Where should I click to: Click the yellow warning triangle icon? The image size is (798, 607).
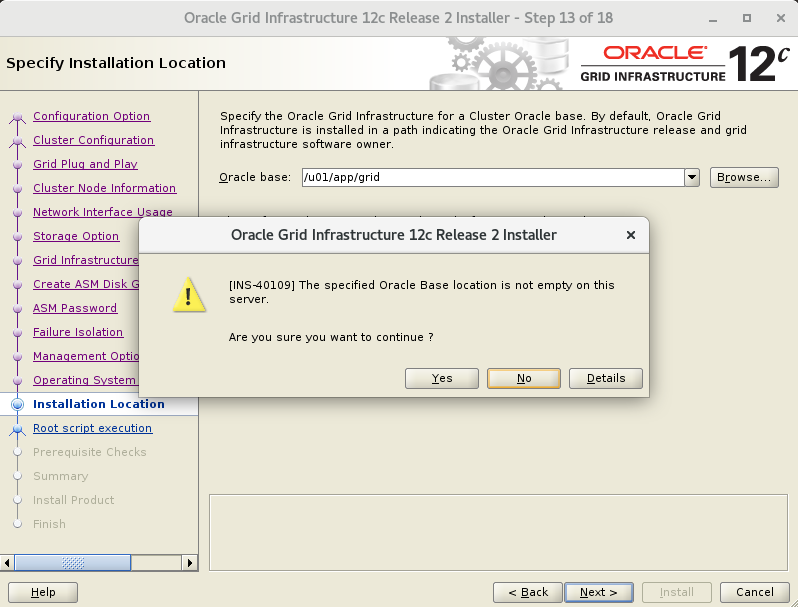(189, 295)
